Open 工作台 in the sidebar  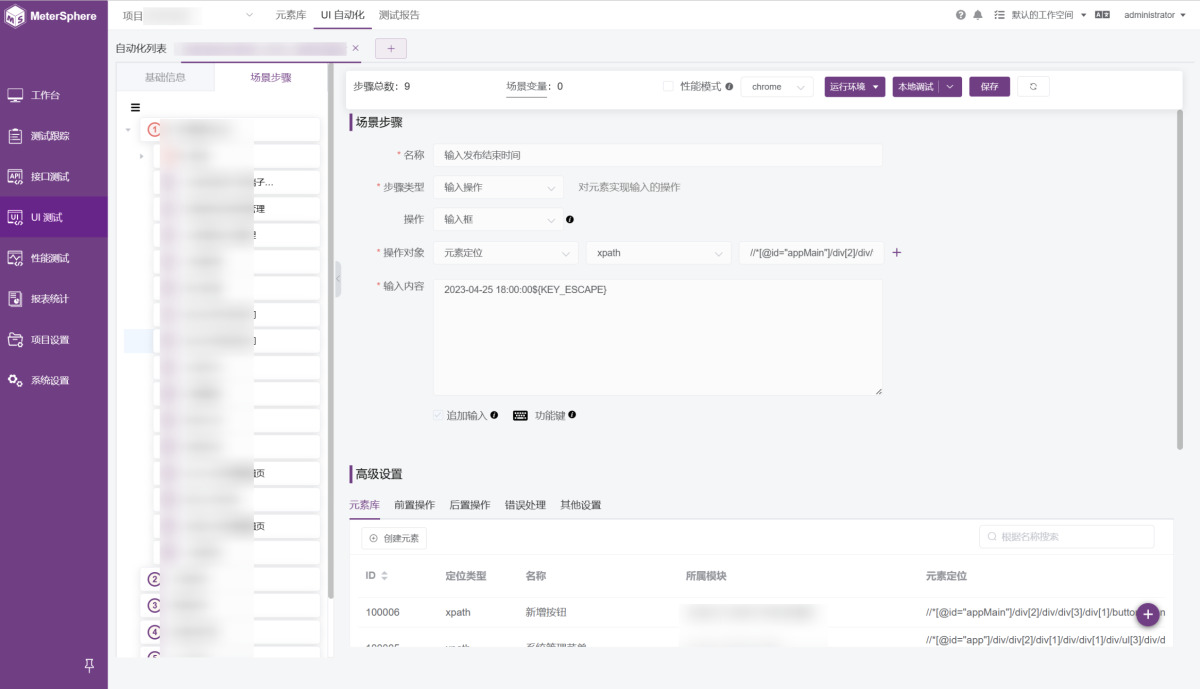click(54, 95)
